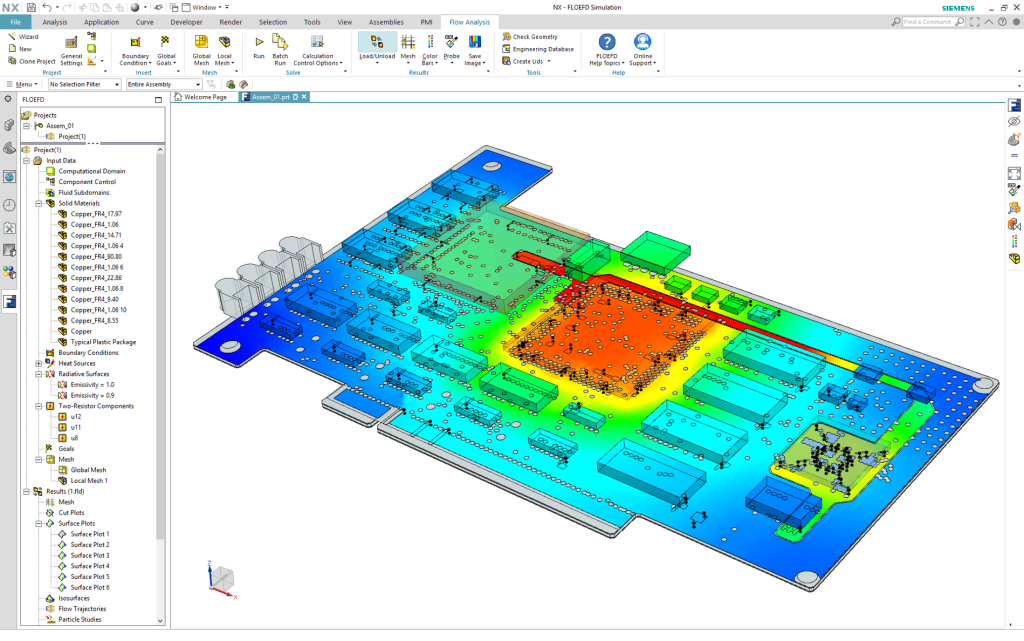The width and height of the screenshot is (1024, 641).
Task: Open the Entire Assembly scope dropdown
Action: [164, 84]
